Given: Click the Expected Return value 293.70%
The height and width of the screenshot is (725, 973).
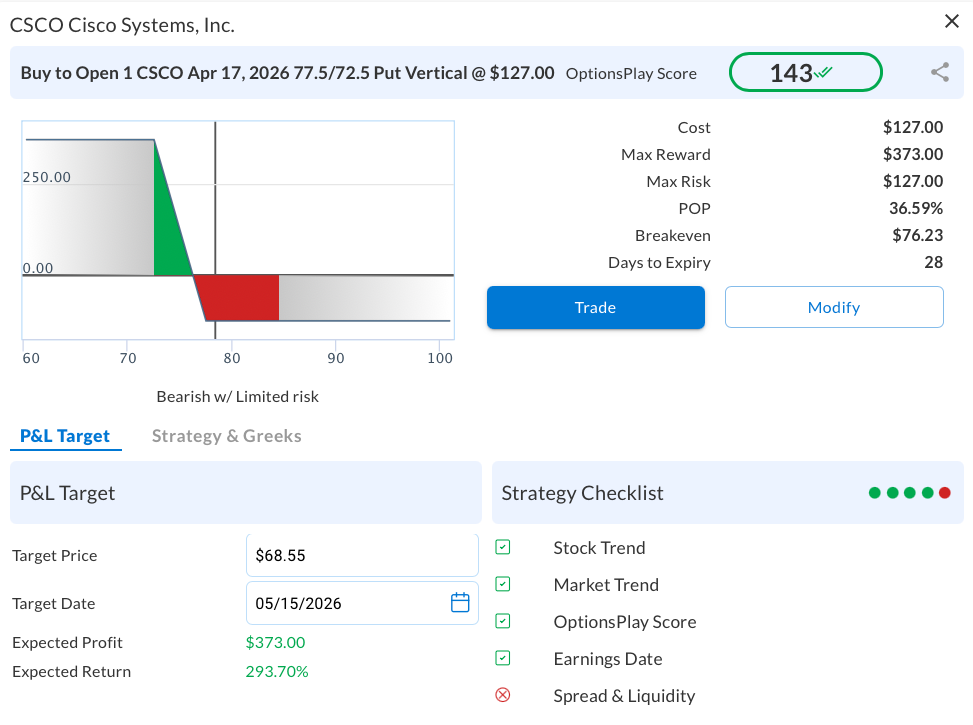Looking at the screenshot, I should click(277, 672).
